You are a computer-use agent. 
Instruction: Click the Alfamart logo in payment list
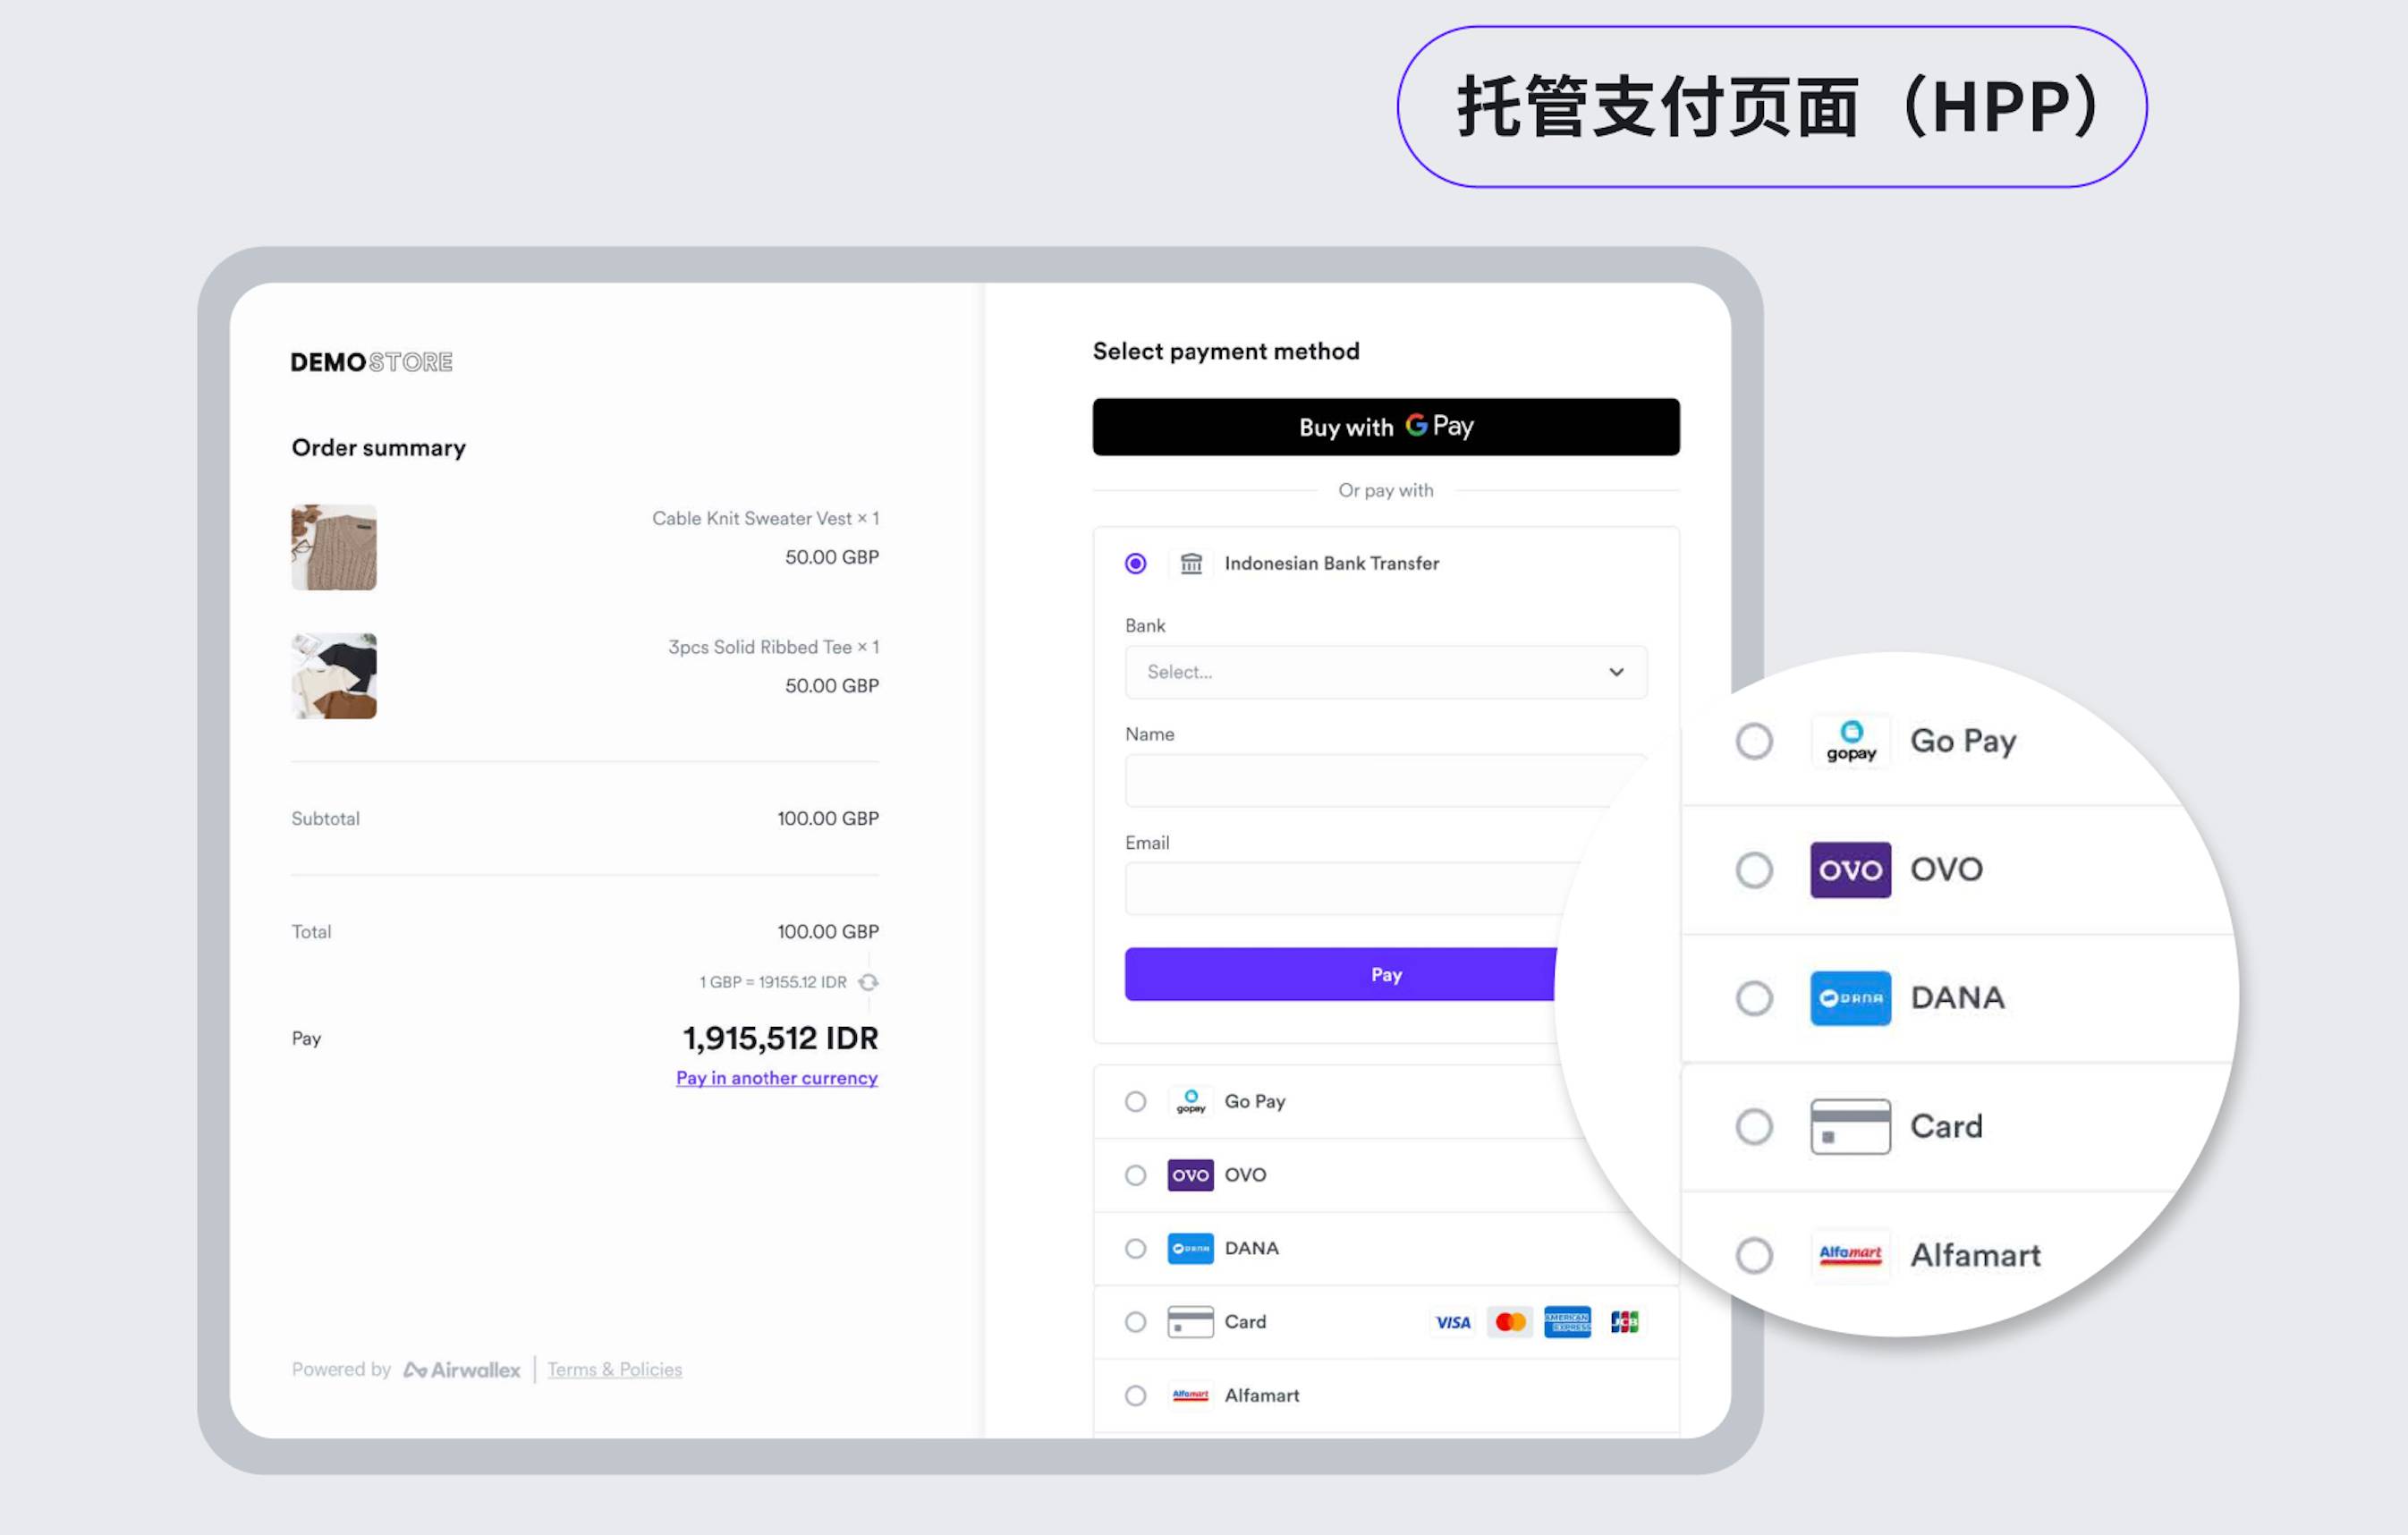(1190, 1395)
